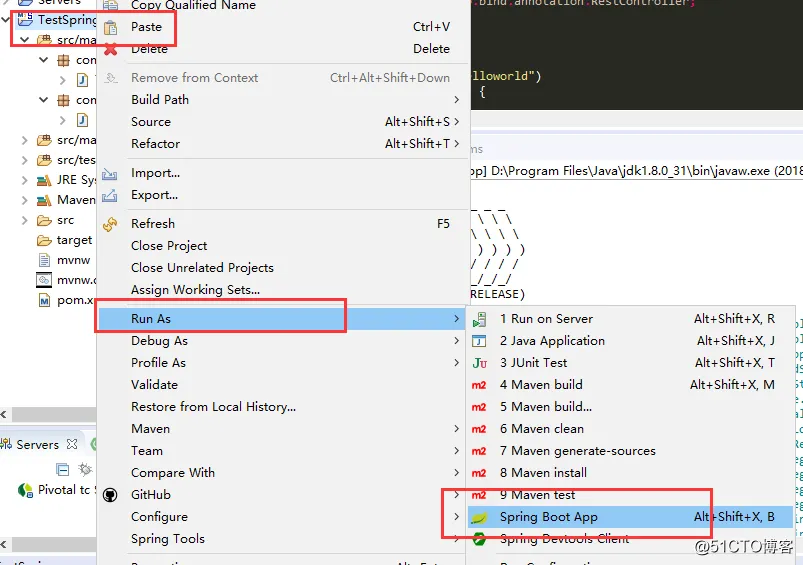The image size is (803, 565).
Task: Run 7 Maven generate-sources from submenu
Action: click(x=630, y=451)
